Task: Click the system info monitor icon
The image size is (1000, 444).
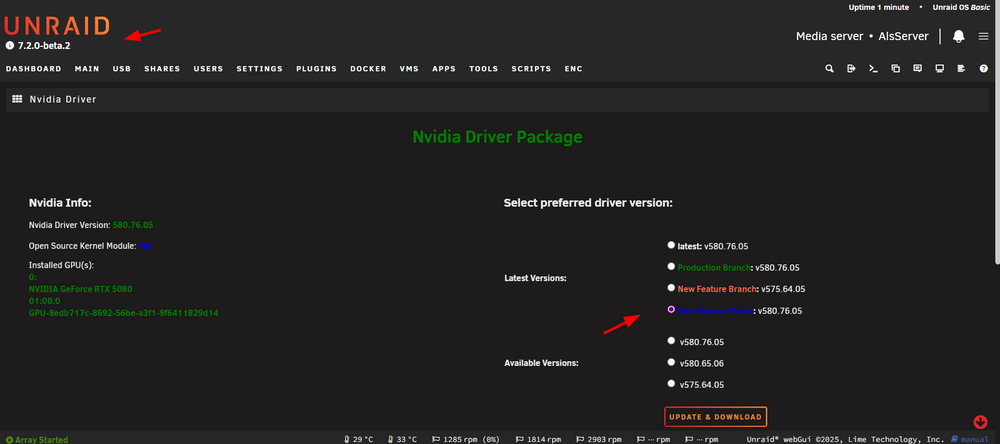Action: point(939,69)
